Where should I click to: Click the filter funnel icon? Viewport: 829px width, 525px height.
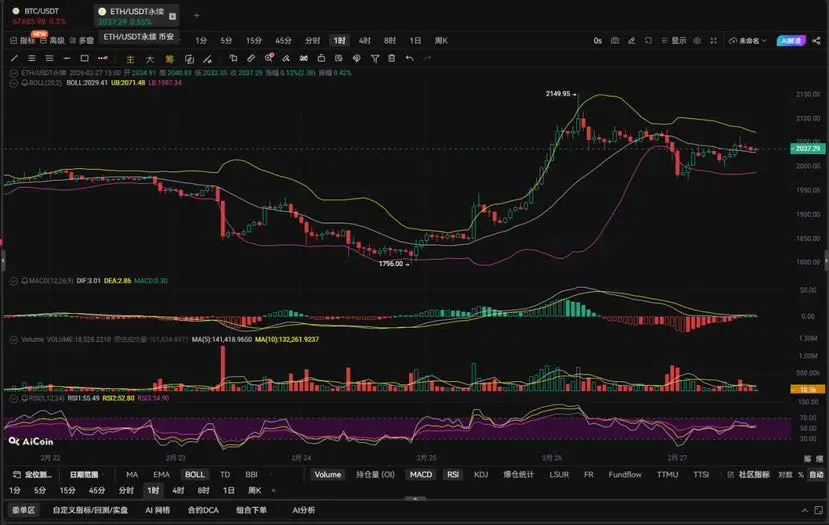375,58
